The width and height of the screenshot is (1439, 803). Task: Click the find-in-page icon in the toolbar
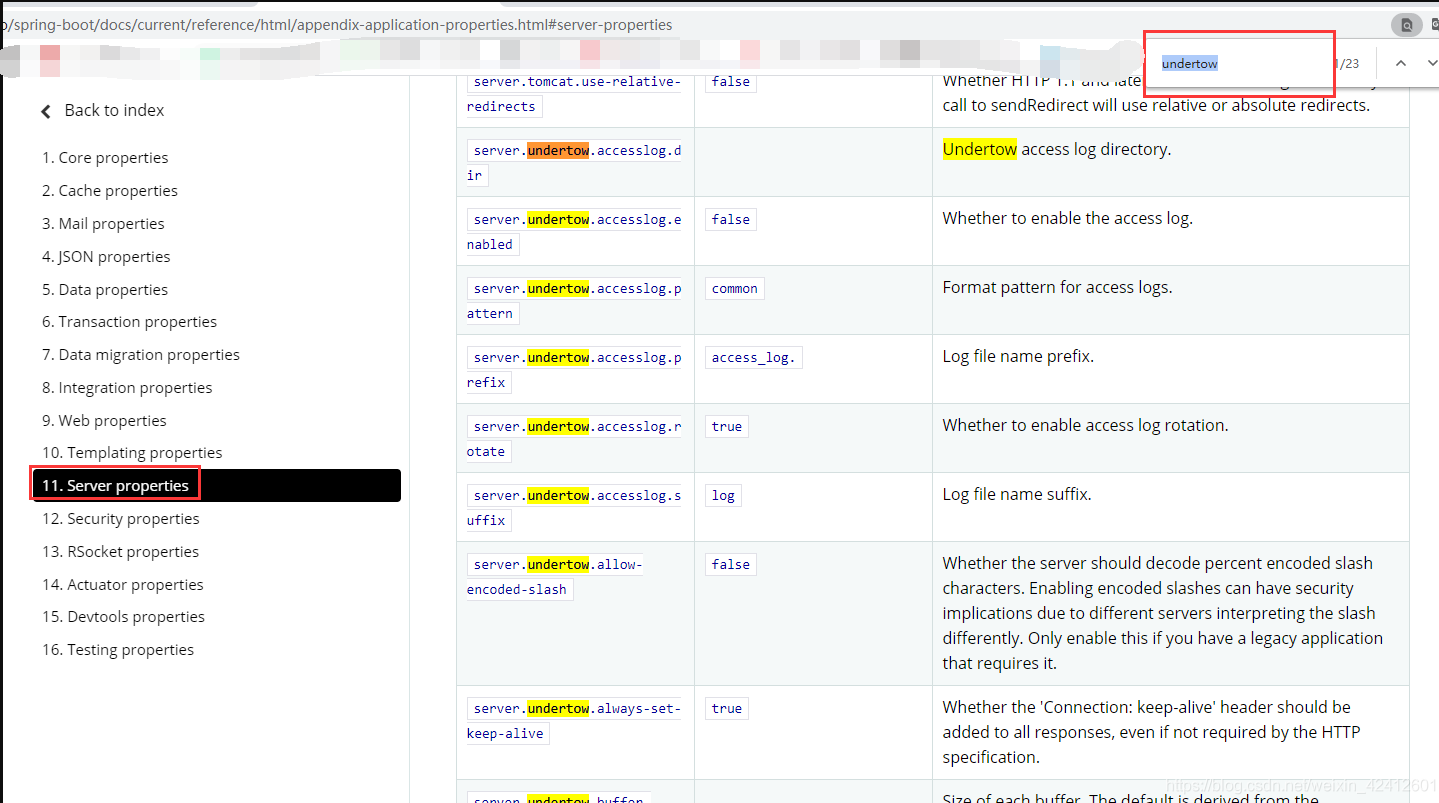1409,24
